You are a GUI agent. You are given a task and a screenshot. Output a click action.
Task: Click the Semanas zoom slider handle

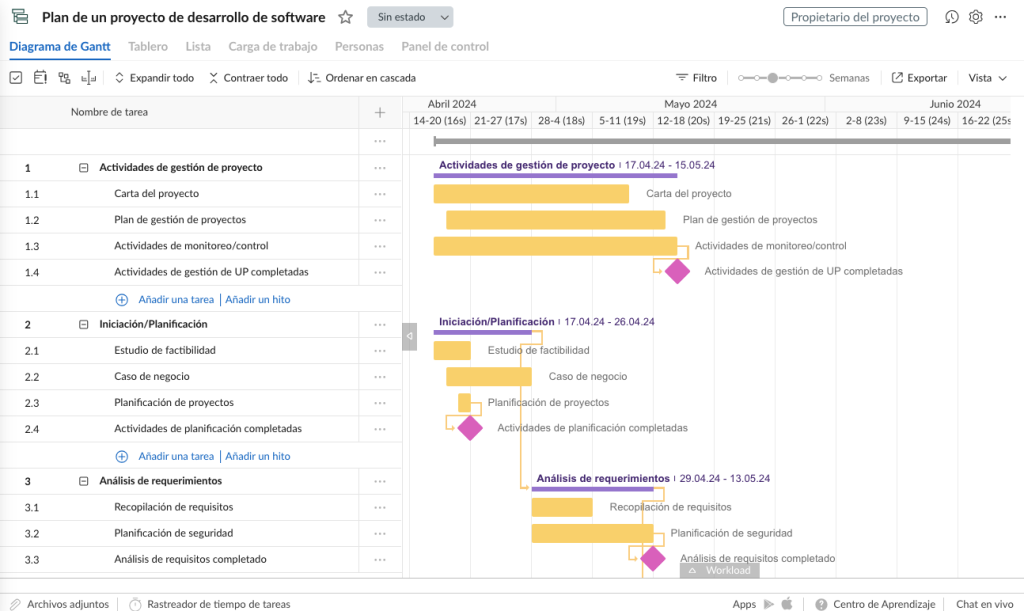[x=773, y=78]
